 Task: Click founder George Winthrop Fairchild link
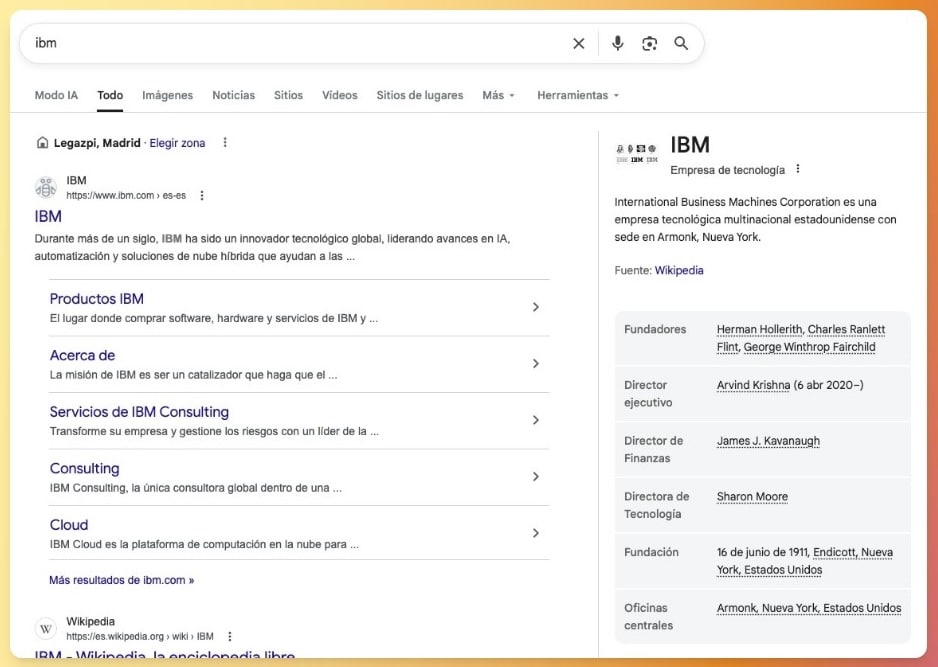[x=809, y=347]
